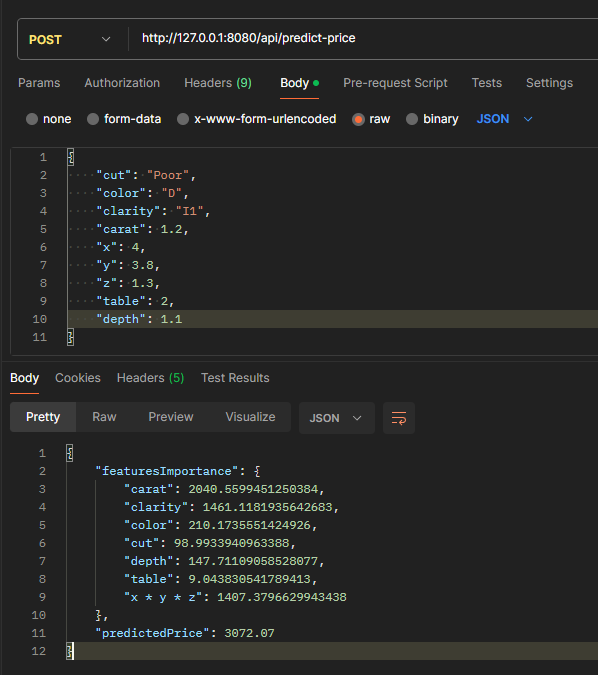Open Pre-request Script tab
598x675 pixels.
395,83
